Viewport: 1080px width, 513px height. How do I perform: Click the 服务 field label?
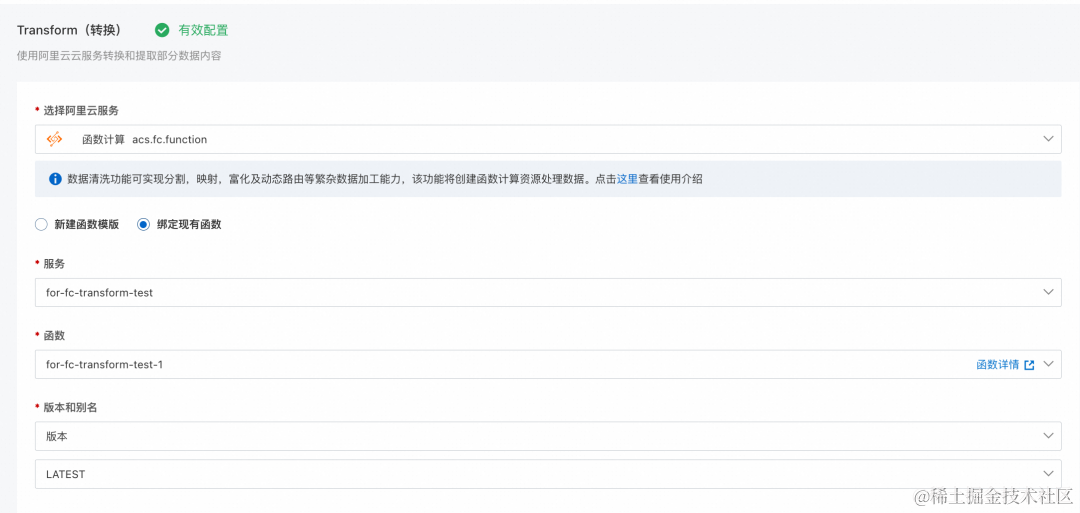click(54, 264)
